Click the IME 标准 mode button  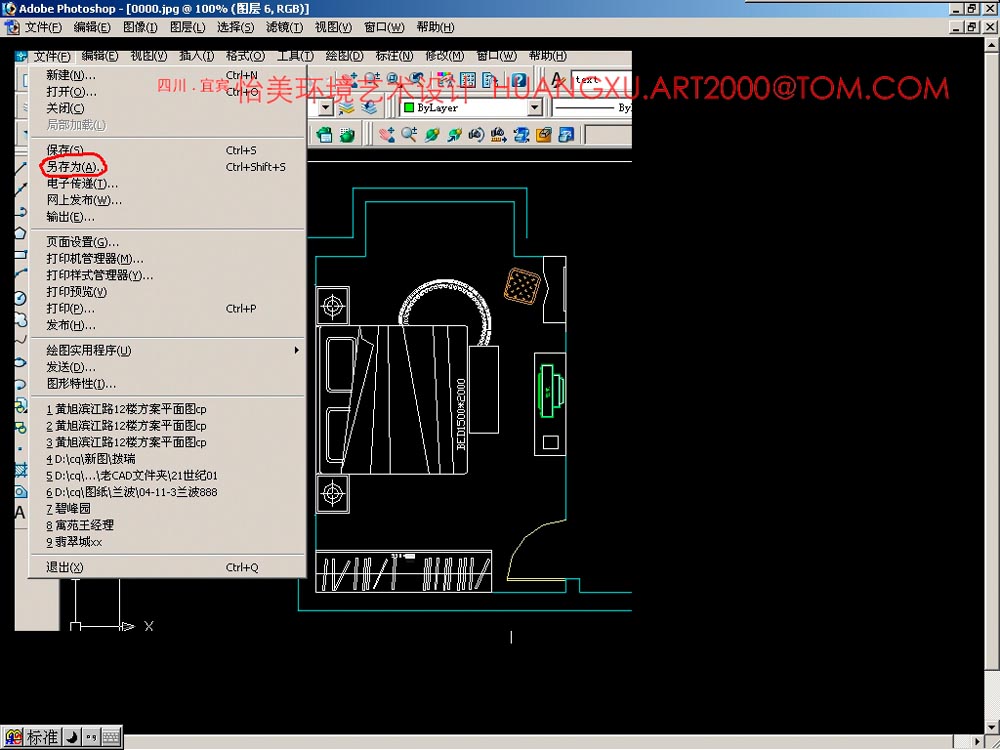click(x=43, y=737)
